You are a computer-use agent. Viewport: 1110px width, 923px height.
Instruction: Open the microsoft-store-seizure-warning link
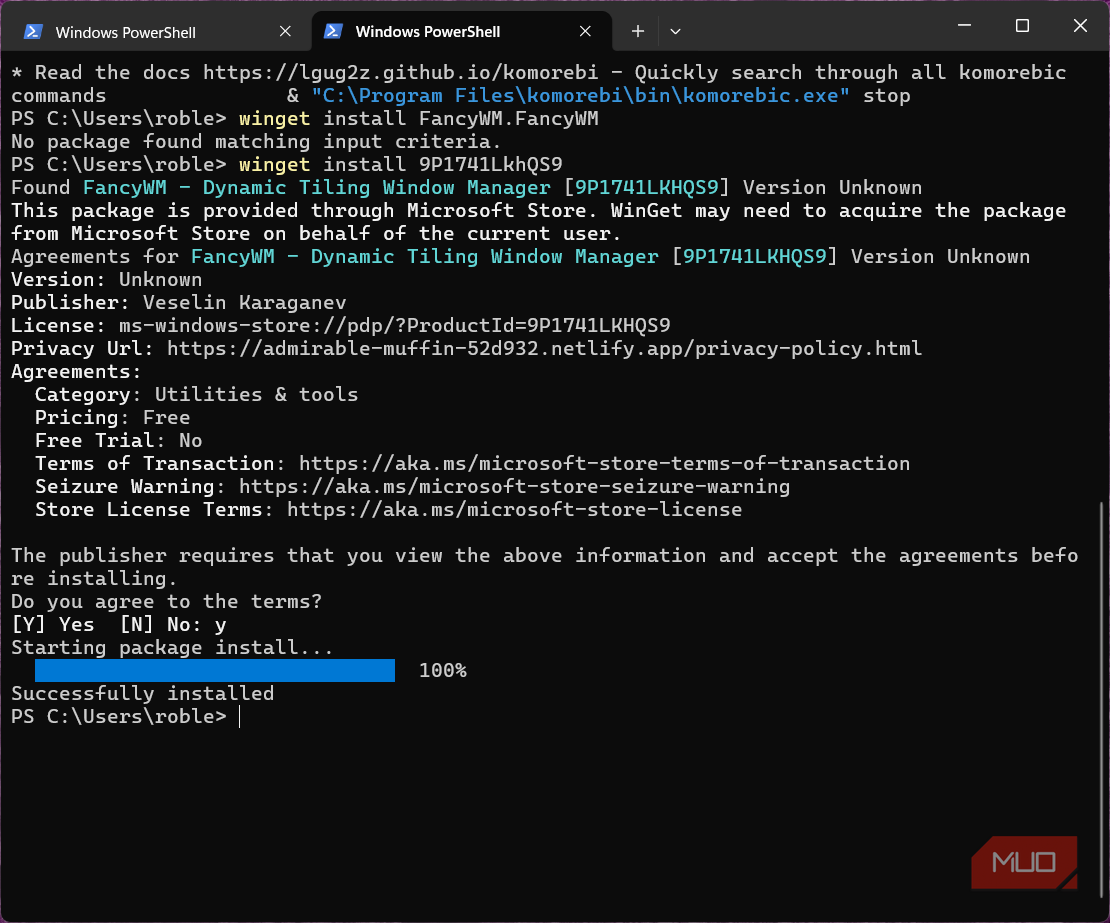click(515, 487)
